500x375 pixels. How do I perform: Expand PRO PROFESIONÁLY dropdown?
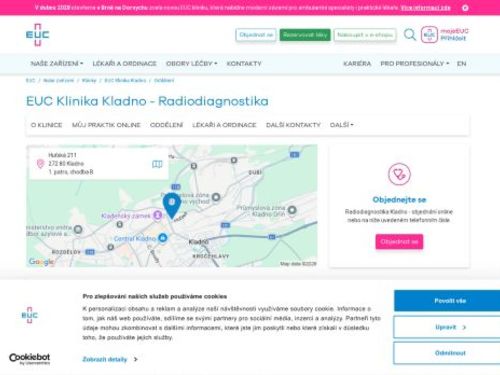(415, 63)
